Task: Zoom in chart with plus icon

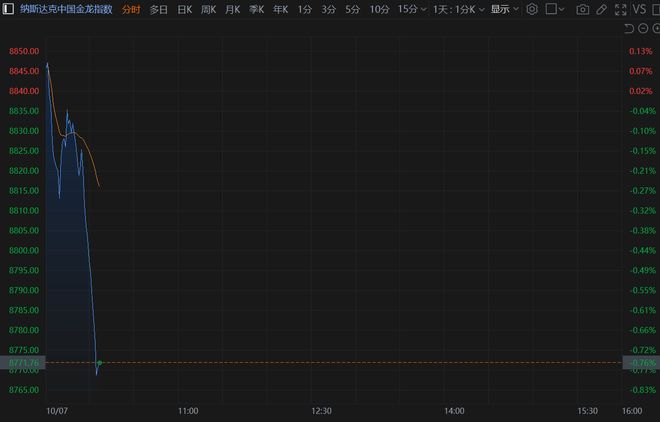Action: tap(657, 28)
